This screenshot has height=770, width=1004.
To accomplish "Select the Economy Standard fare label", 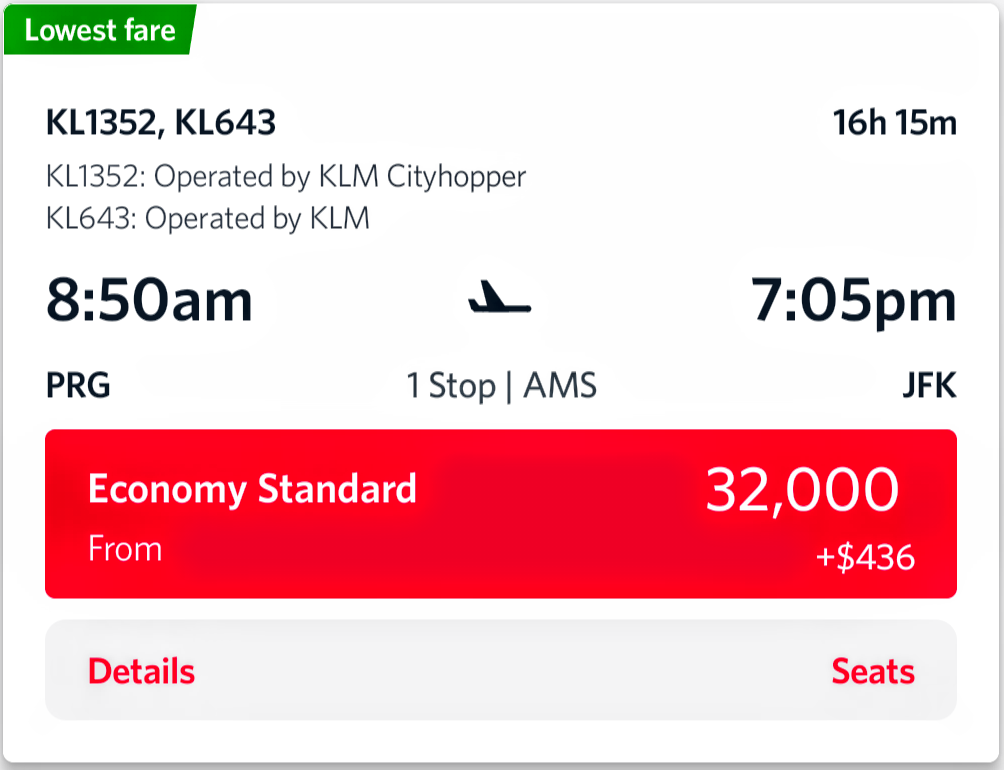I will coord(252,489).
